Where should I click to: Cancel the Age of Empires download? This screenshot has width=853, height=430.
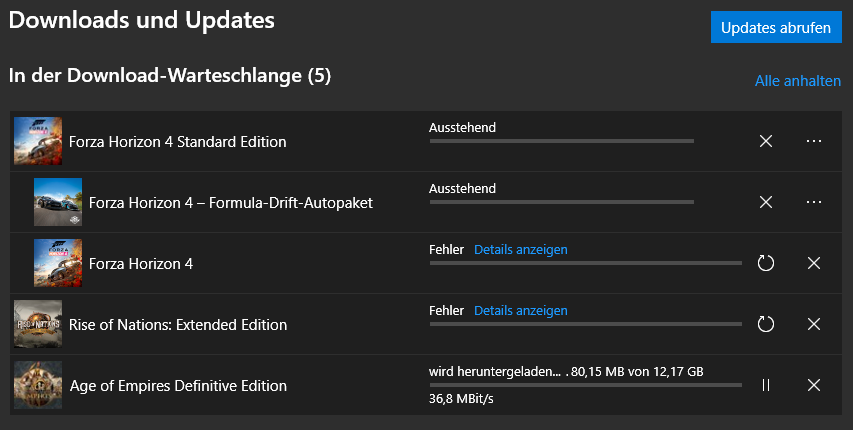pos(813,385)
